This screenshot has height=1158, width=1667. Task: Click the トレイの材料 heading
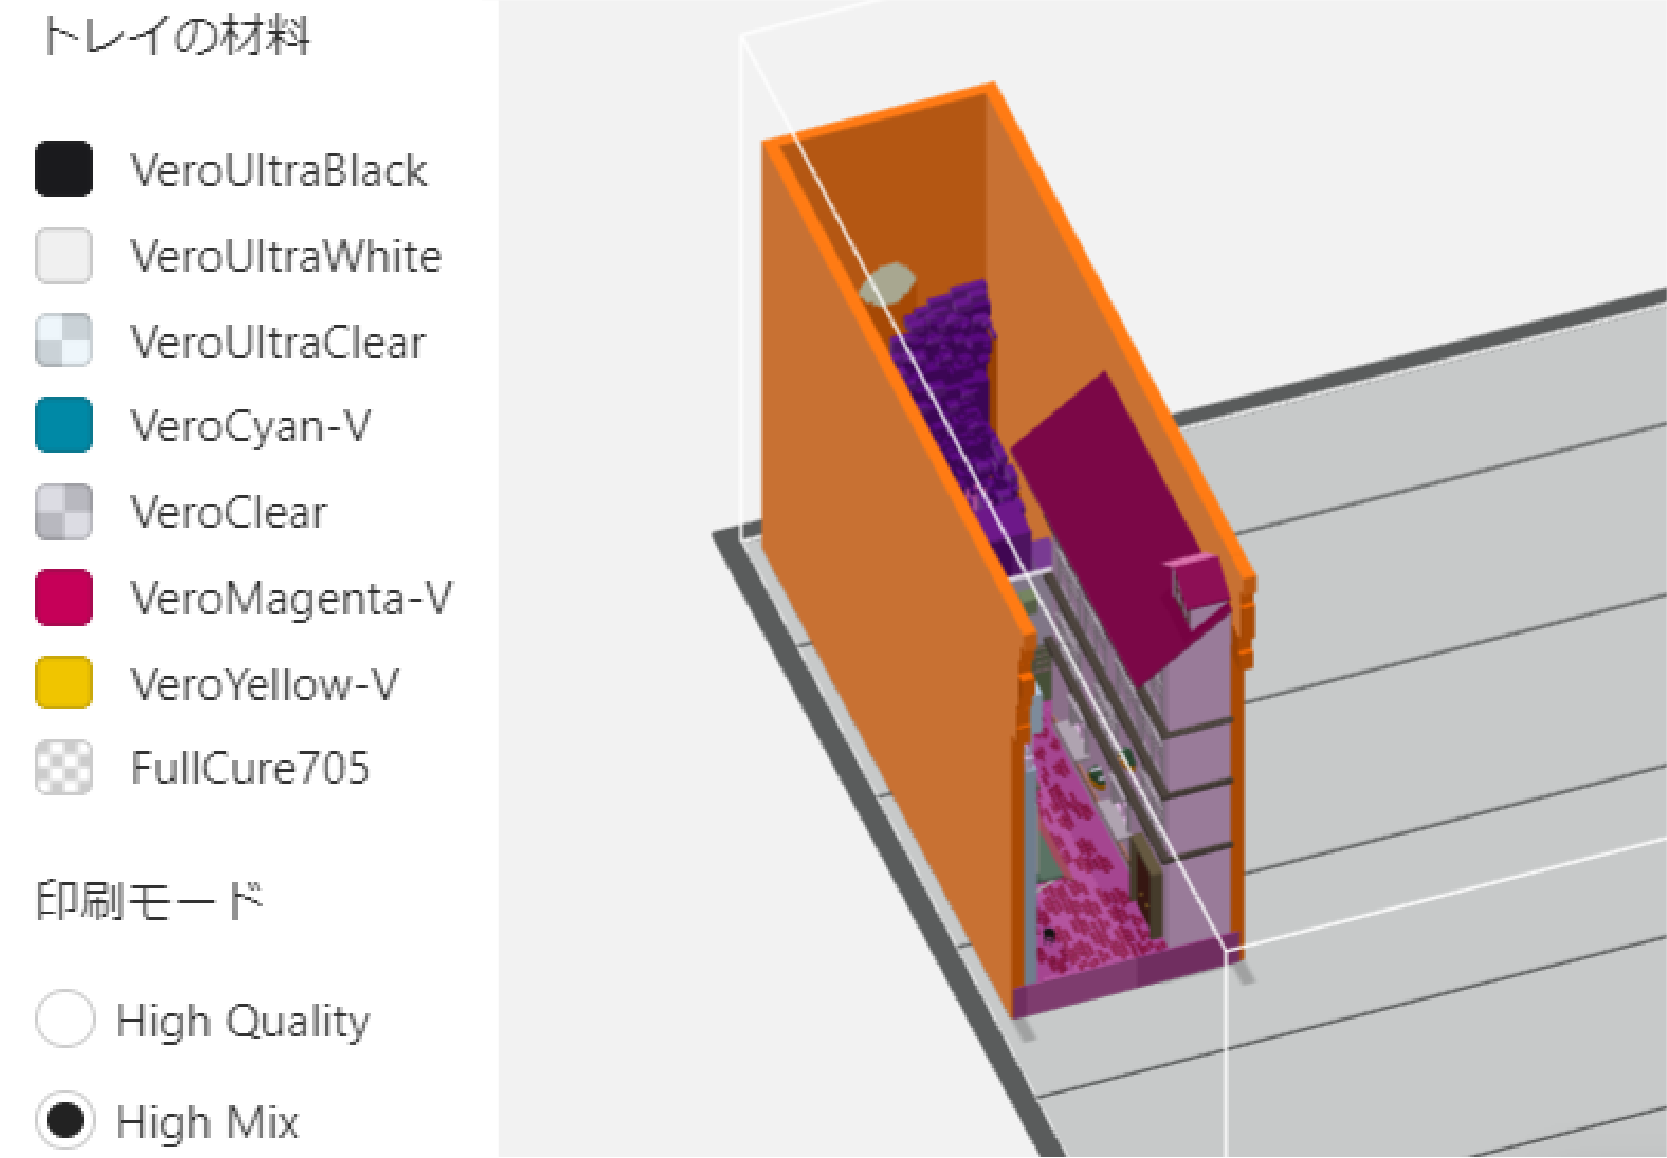pyautogui.click(x=176, y=36)
